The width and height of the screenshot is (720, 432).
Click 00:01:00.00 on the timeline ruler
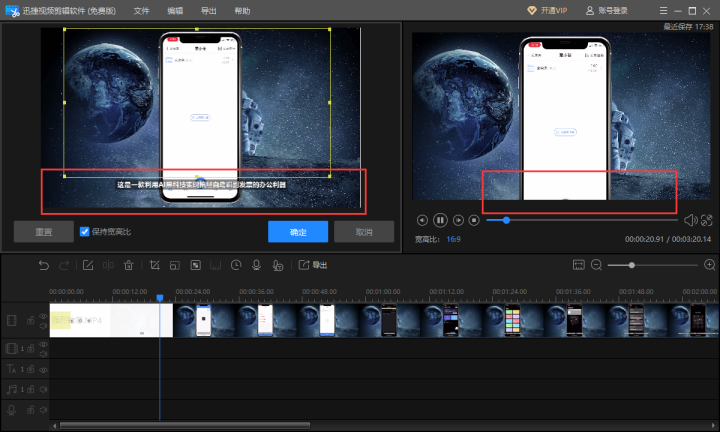point(382,292)
